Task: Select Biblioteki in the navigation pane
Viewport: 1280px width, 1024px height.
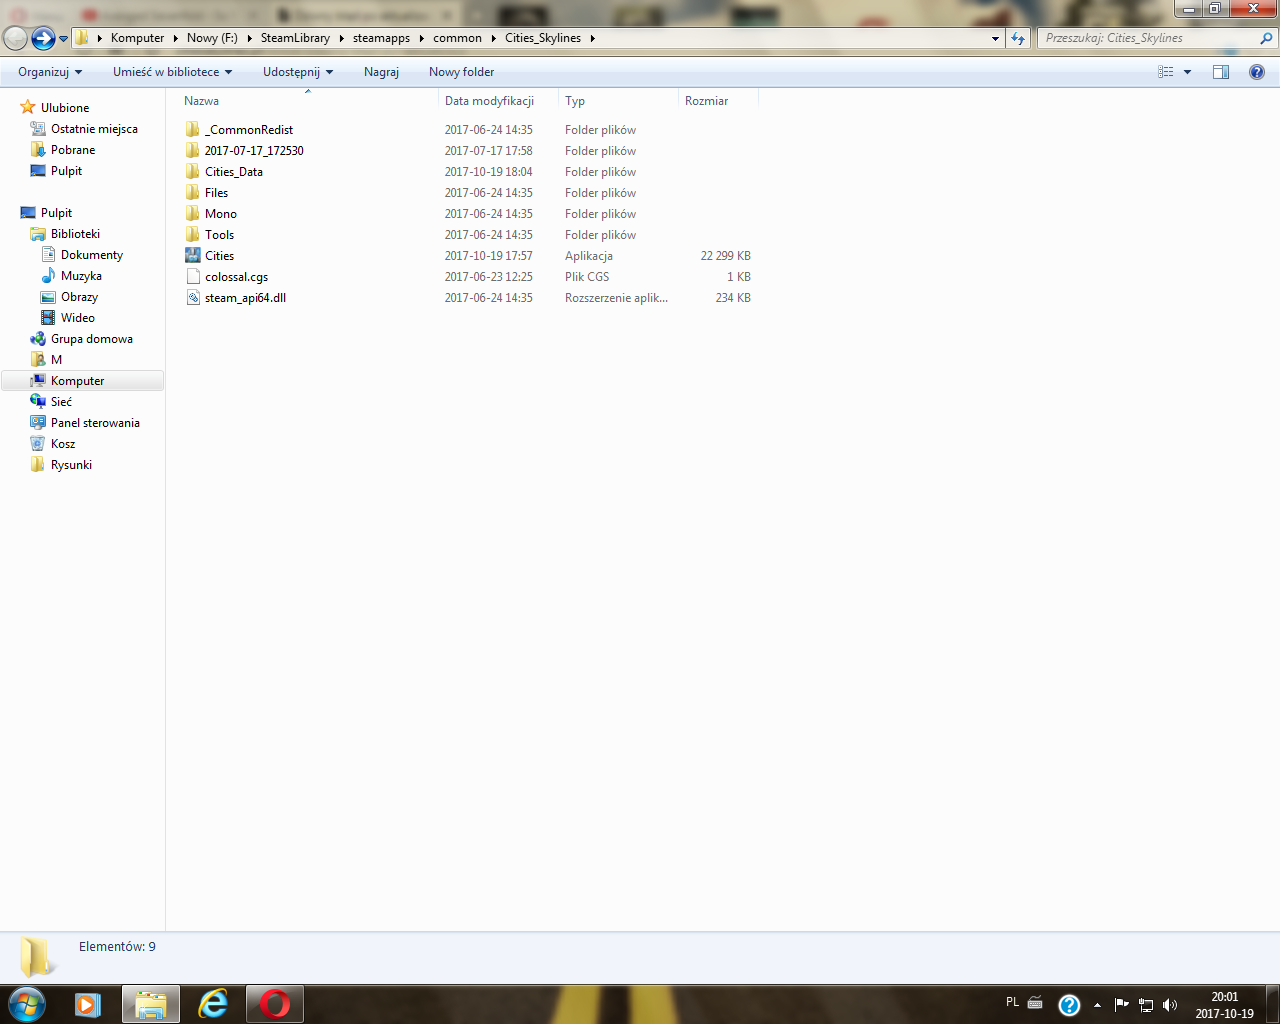Action: (75, 234)
